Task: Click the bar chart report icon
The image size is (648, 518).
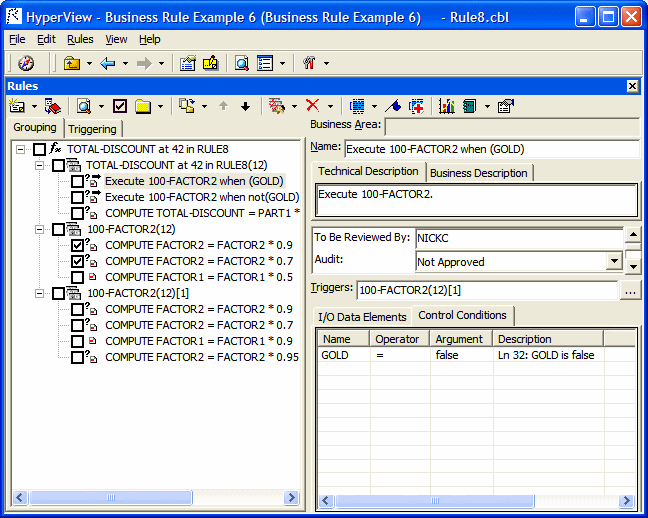Action: [446, 106]
